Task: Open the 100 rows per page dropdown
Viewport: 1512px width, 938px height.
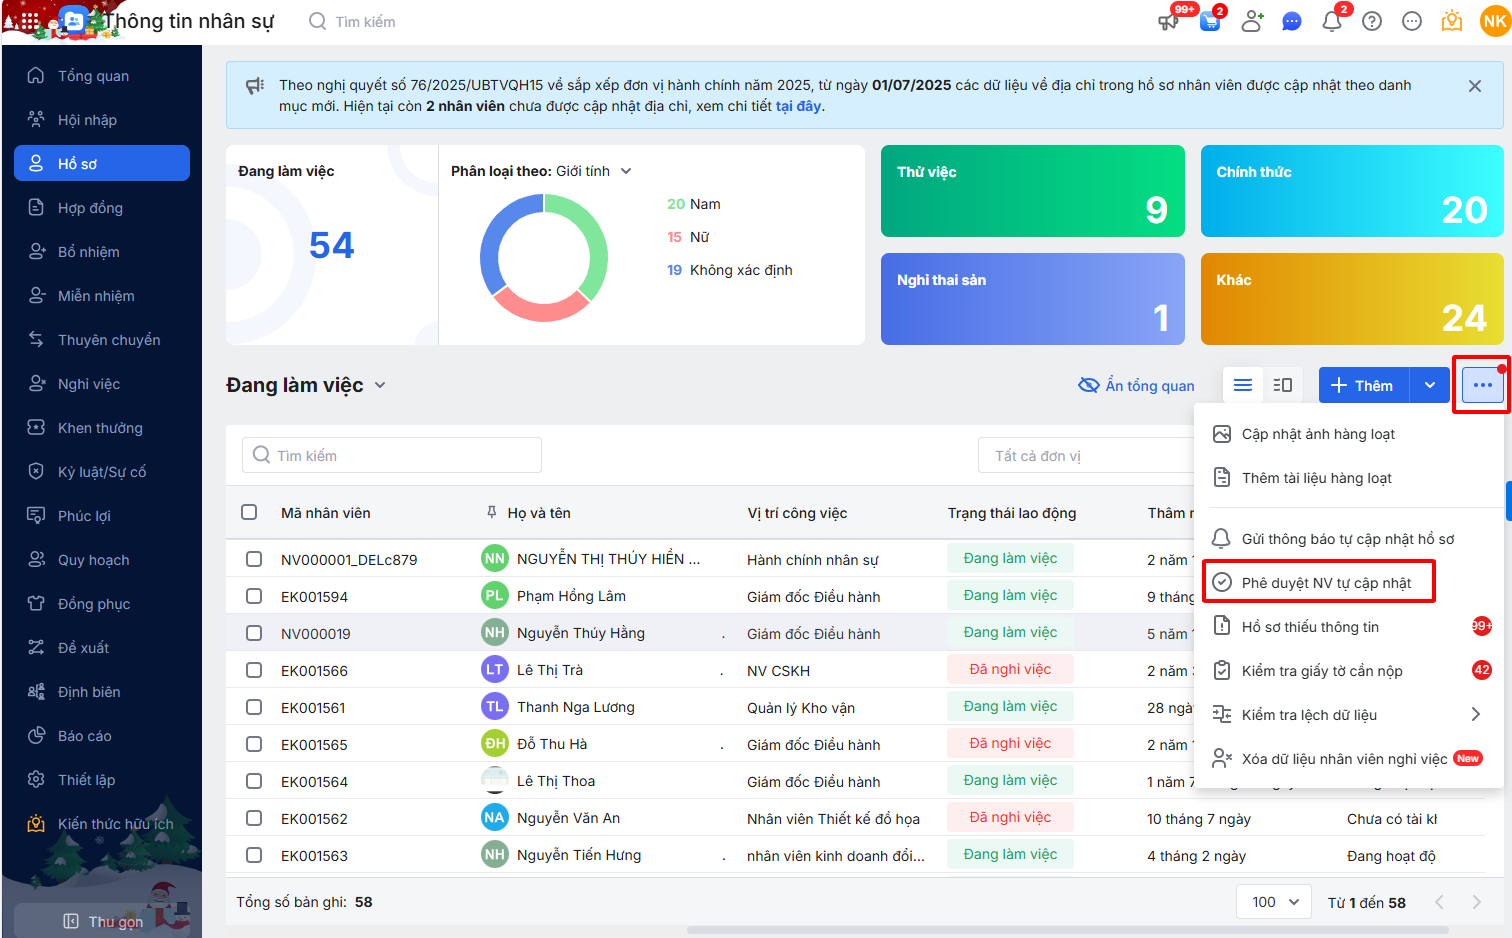Action: click(x=1274, y=902)
